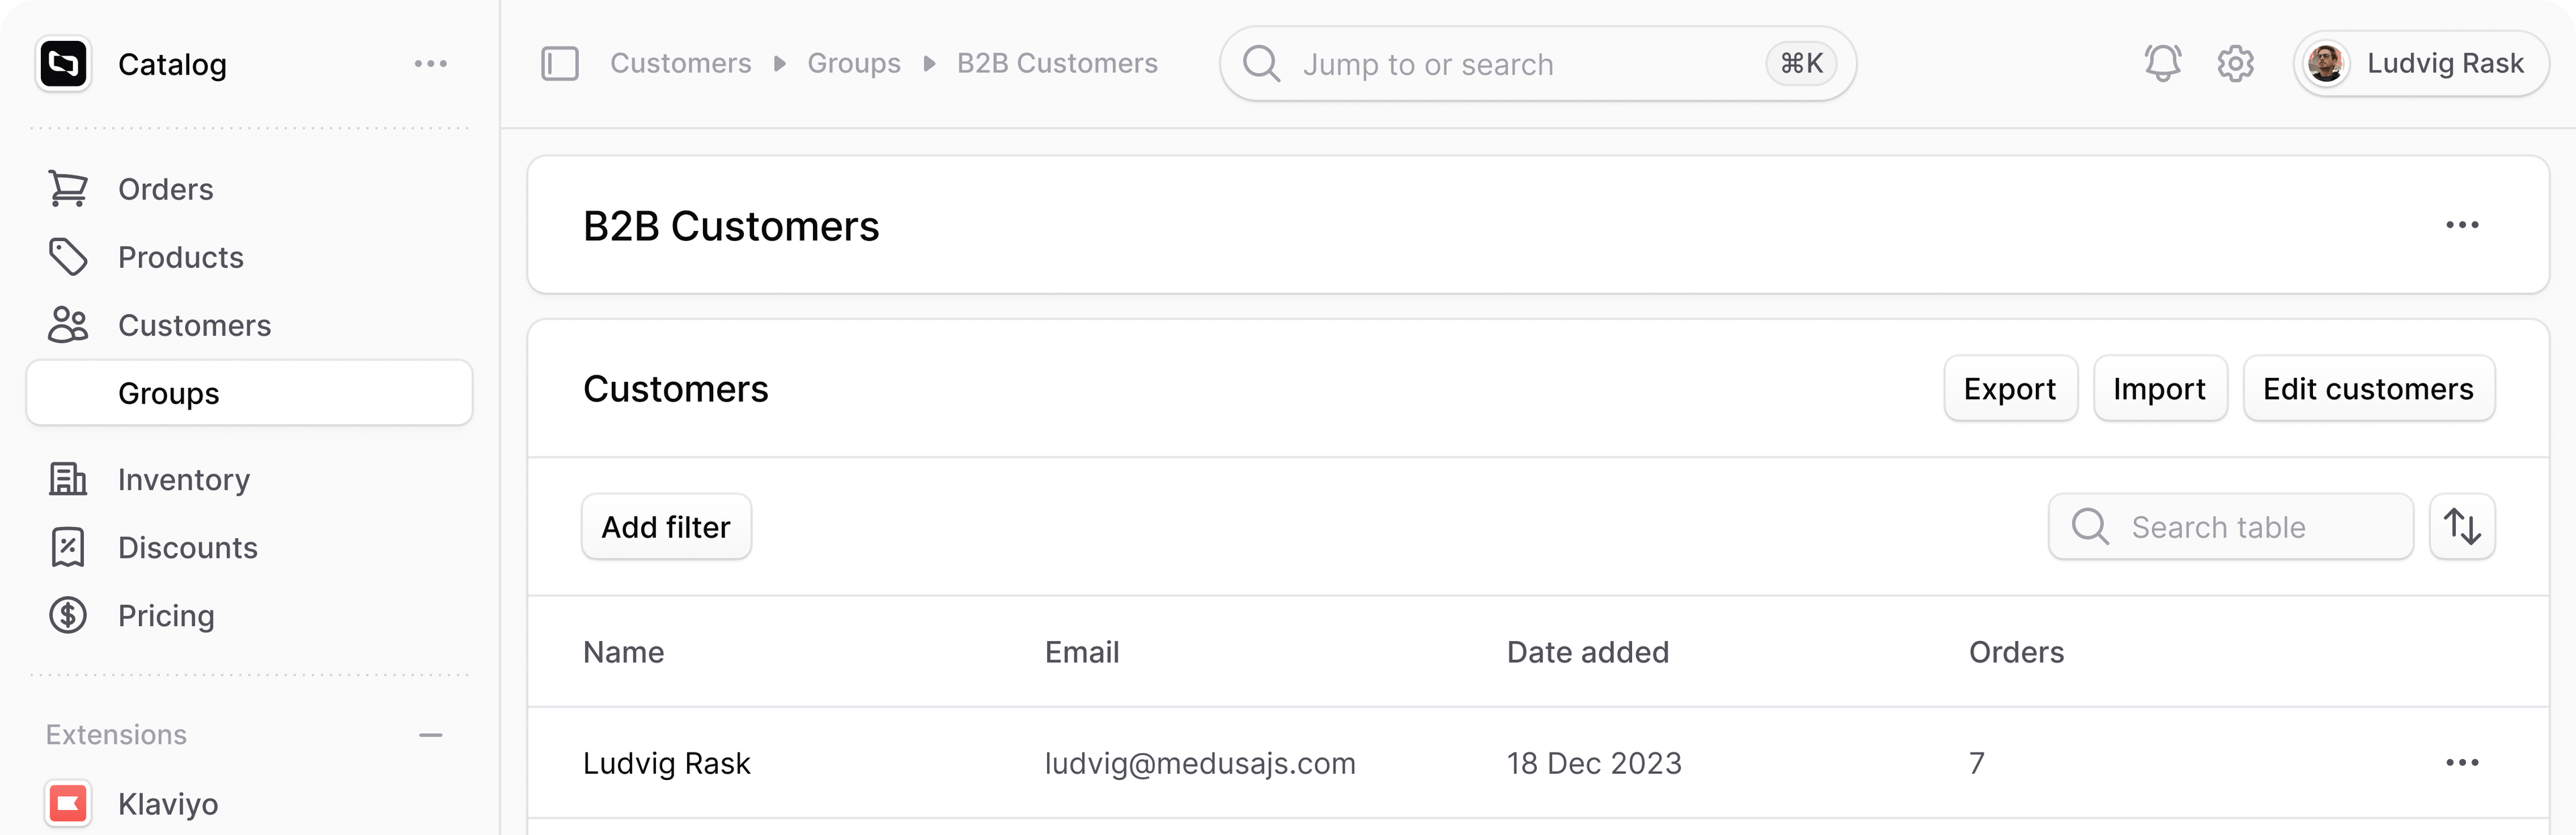Select Groups in the sidebar
2576x835 pixels.
pyautogui.click(x=249, y=393)
